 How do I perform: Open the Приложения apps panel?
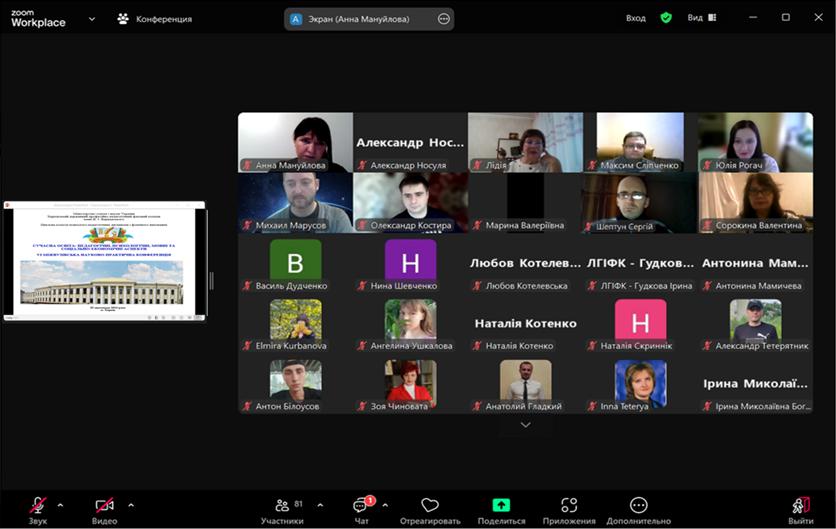pos(569,509)
